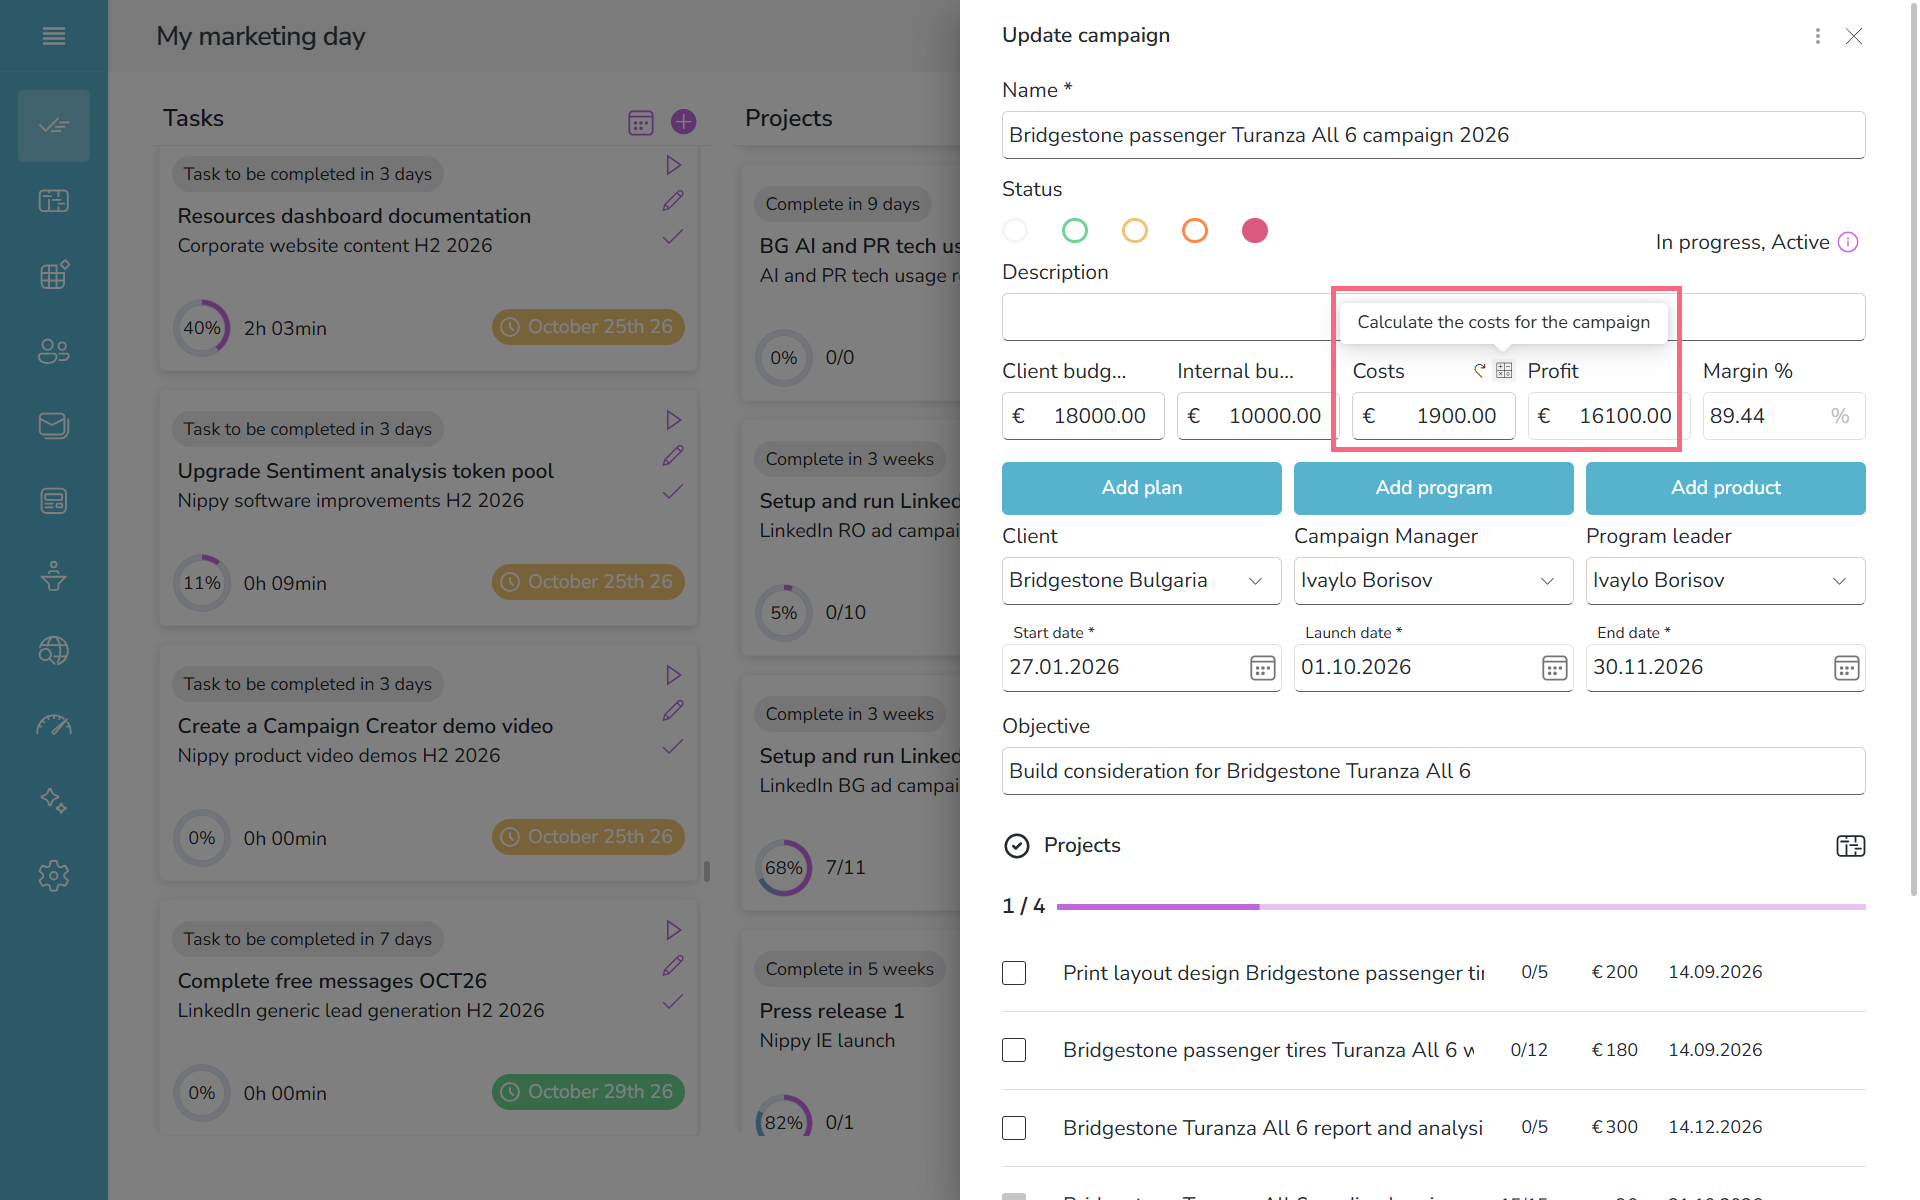Open the speedometer dashboard sidebar icon

coord(54,726)
